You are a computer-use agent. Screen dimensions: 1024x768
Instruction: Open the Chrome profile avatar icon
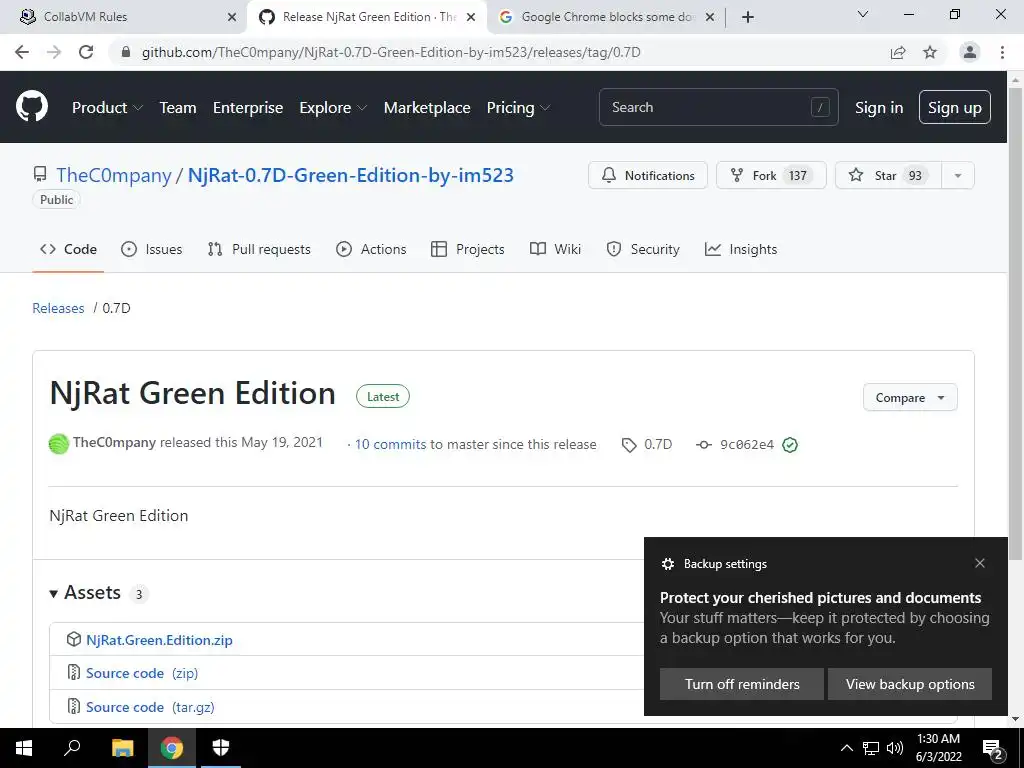(970, 52)
